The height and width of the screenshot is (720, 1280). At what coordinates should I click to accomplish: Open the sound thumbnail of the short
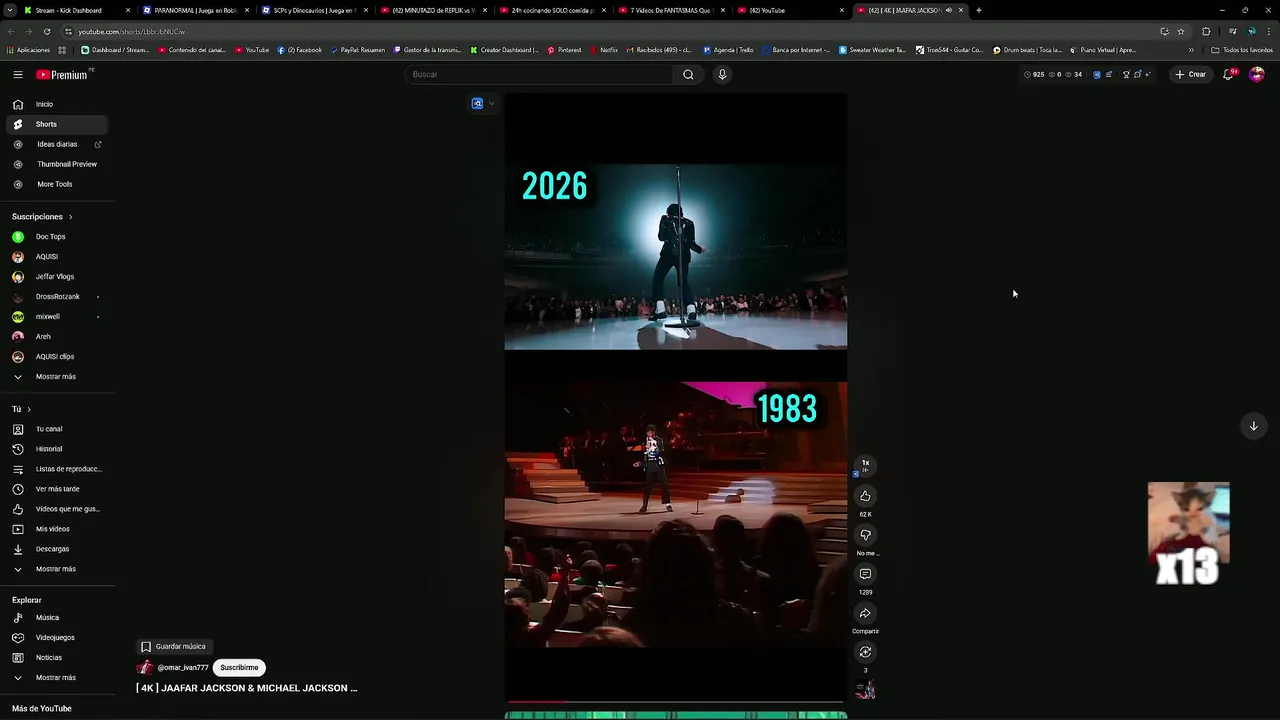pos(865,689)
